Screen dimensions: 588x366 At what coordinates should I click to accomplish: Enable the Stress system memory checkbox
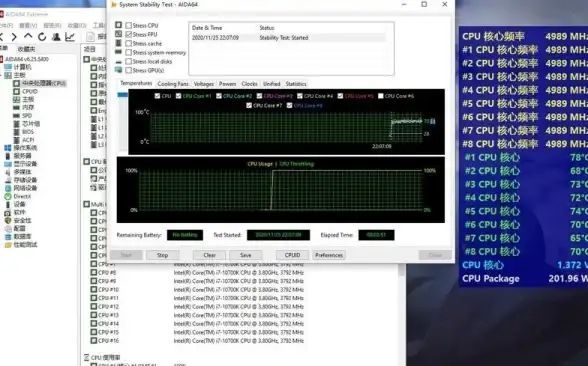129,52
